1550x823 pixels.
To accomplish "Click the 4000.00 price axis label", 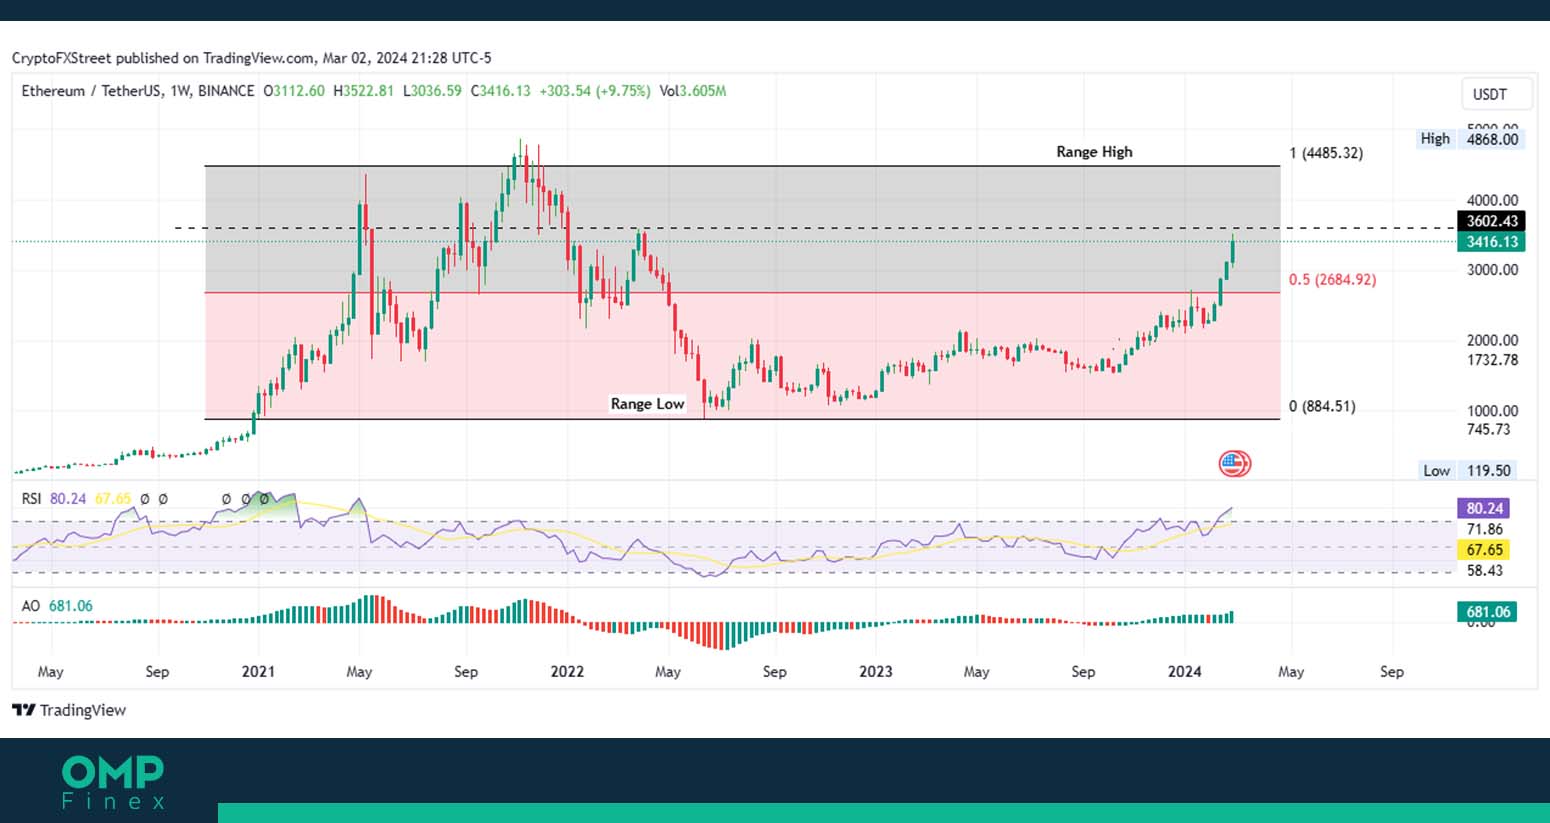I will pyautogui.click(x=1492, y=201).
